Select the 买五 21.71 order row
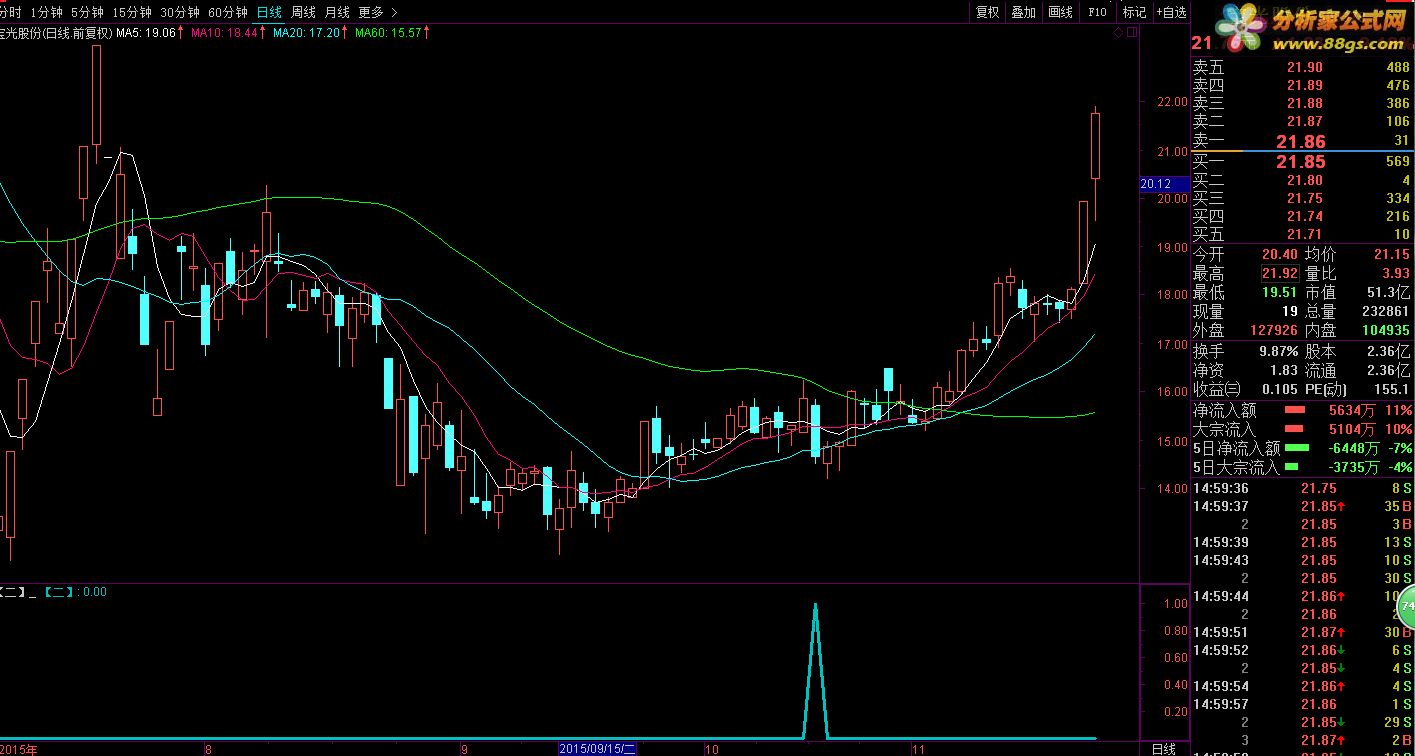The width and height of the screenshot is (1415, 756). 1302,234
